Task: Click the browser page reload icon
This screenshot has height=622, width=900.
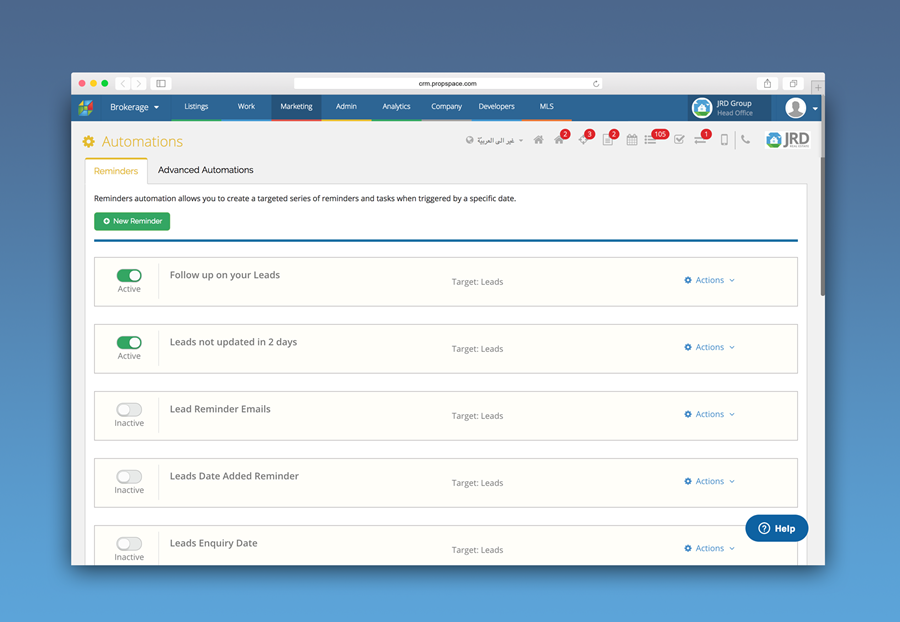Action: 596,84
